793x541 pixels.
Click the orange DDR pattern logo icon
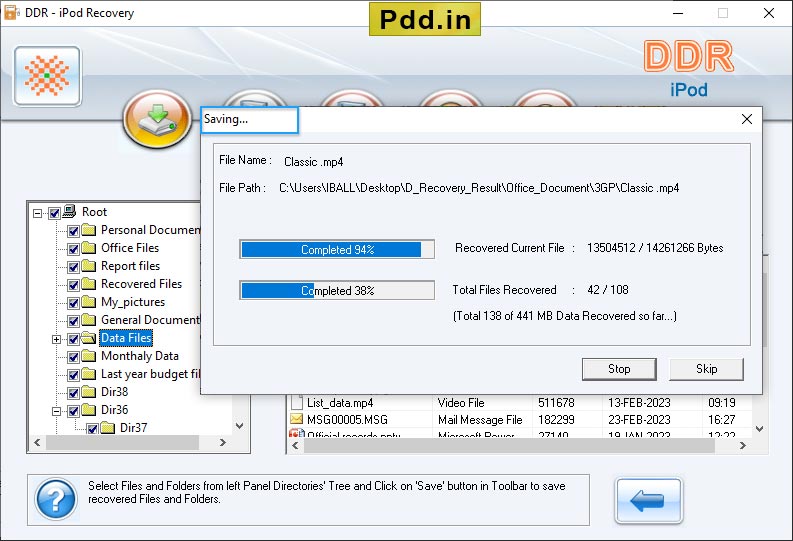(x=47, y=76)
